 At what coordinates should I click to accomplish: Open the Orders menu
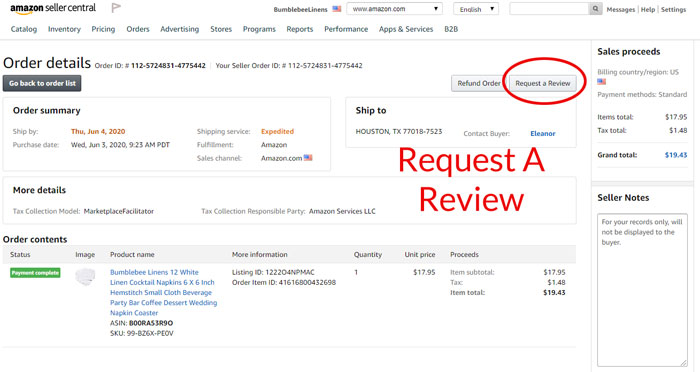click(138, 29)
